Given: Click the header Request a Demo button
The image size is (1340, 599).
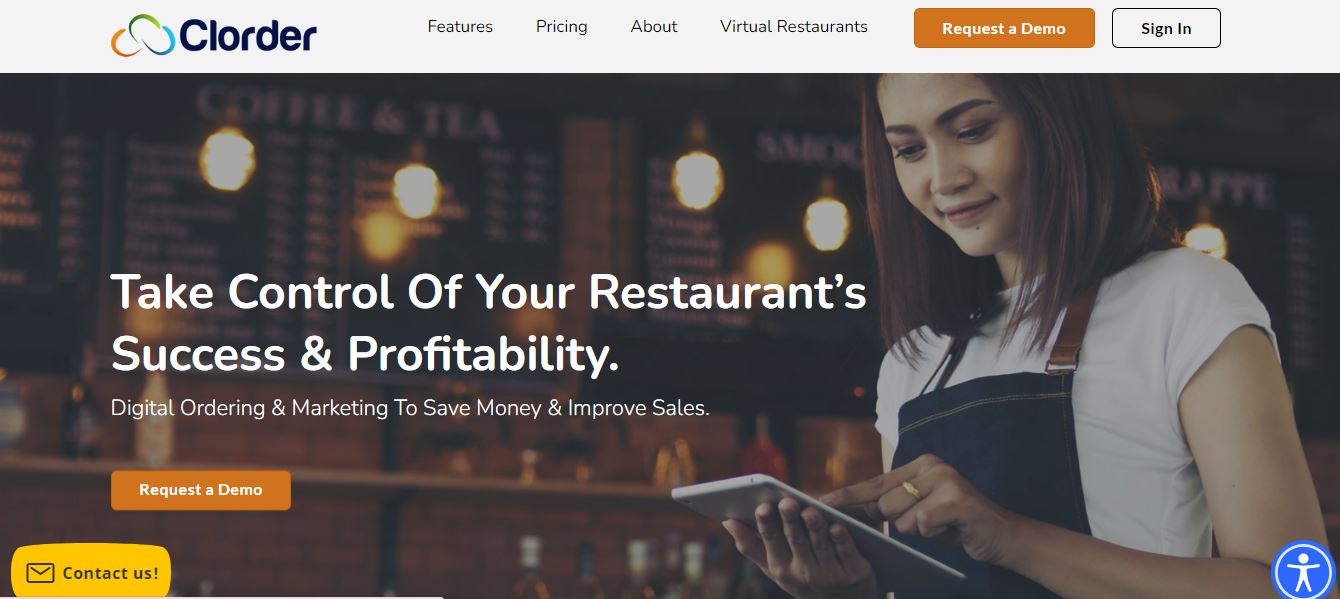Looking at the screenshot, I should pos(1004,28).
